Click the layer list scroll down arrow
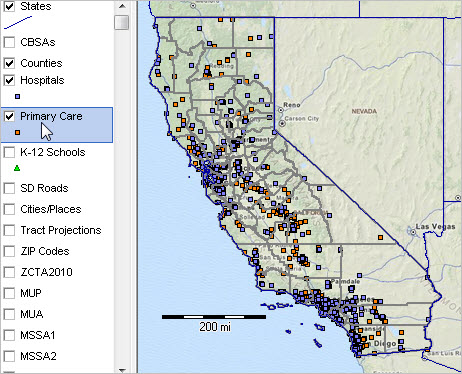 click(x=122, y=370)
